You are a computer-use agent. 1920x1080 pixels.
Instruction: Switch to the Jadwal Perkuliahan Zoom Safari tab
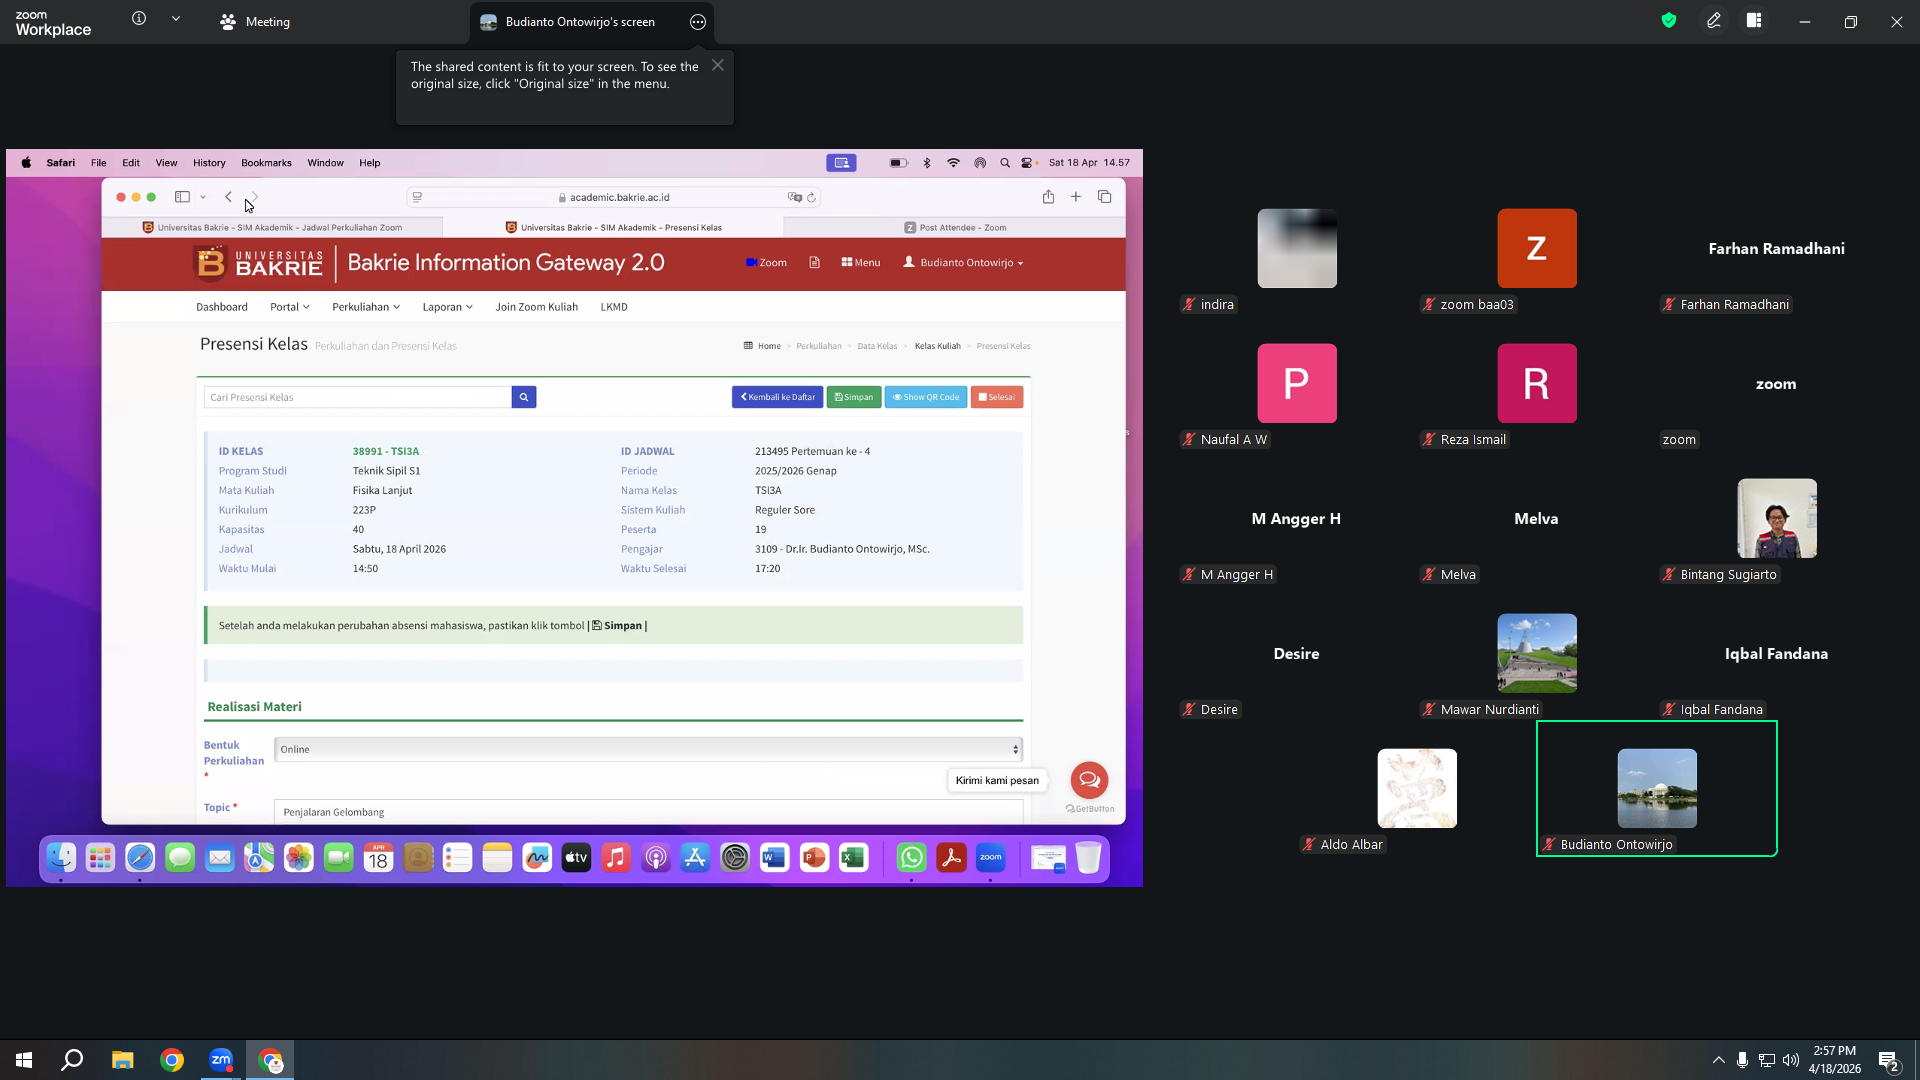[272, 228]
